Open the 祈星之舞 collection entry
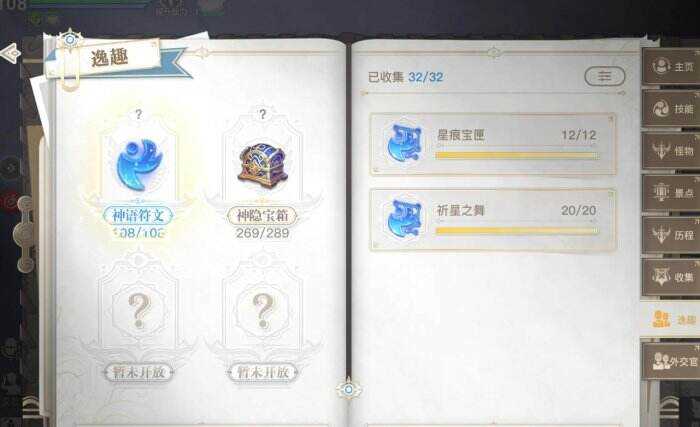Image resolution: width=700 pixels, height=427 pixels. point(493,219)
